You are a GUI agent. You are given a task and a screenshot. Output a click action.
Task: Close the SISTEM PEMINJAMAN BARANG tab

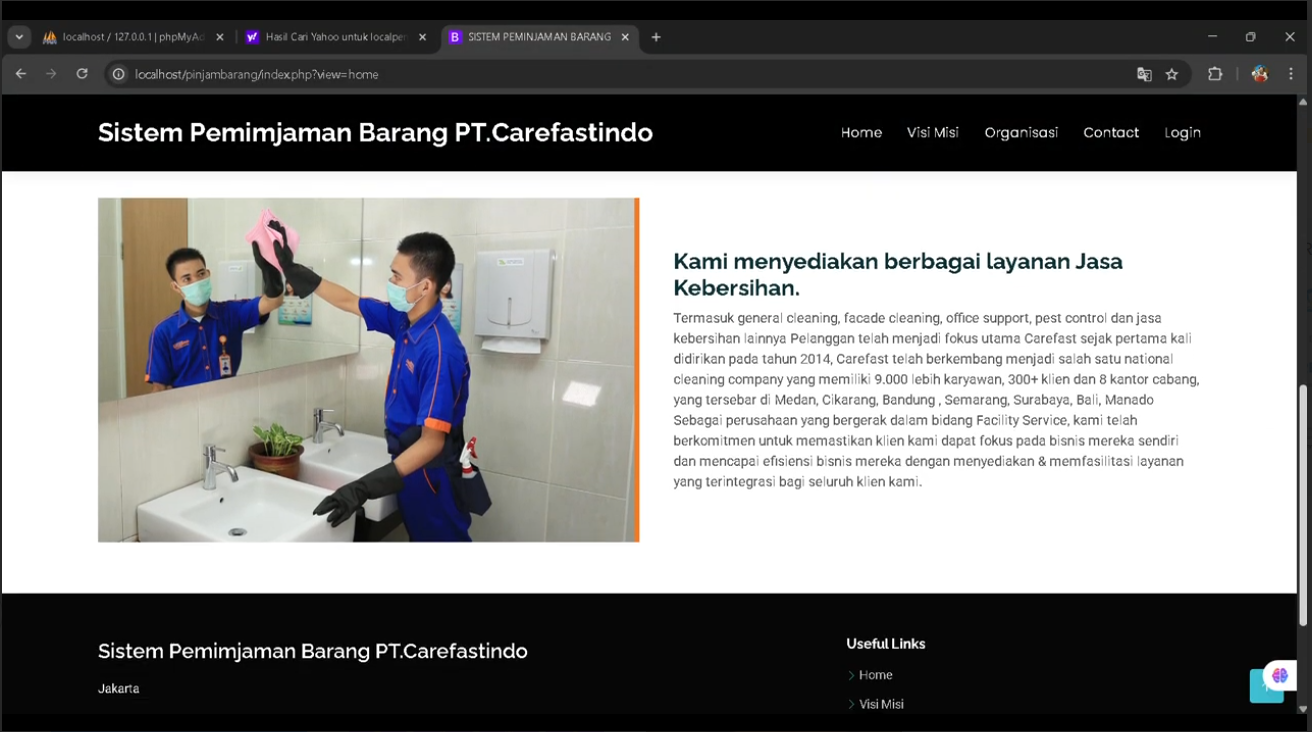tap(625, 37)
